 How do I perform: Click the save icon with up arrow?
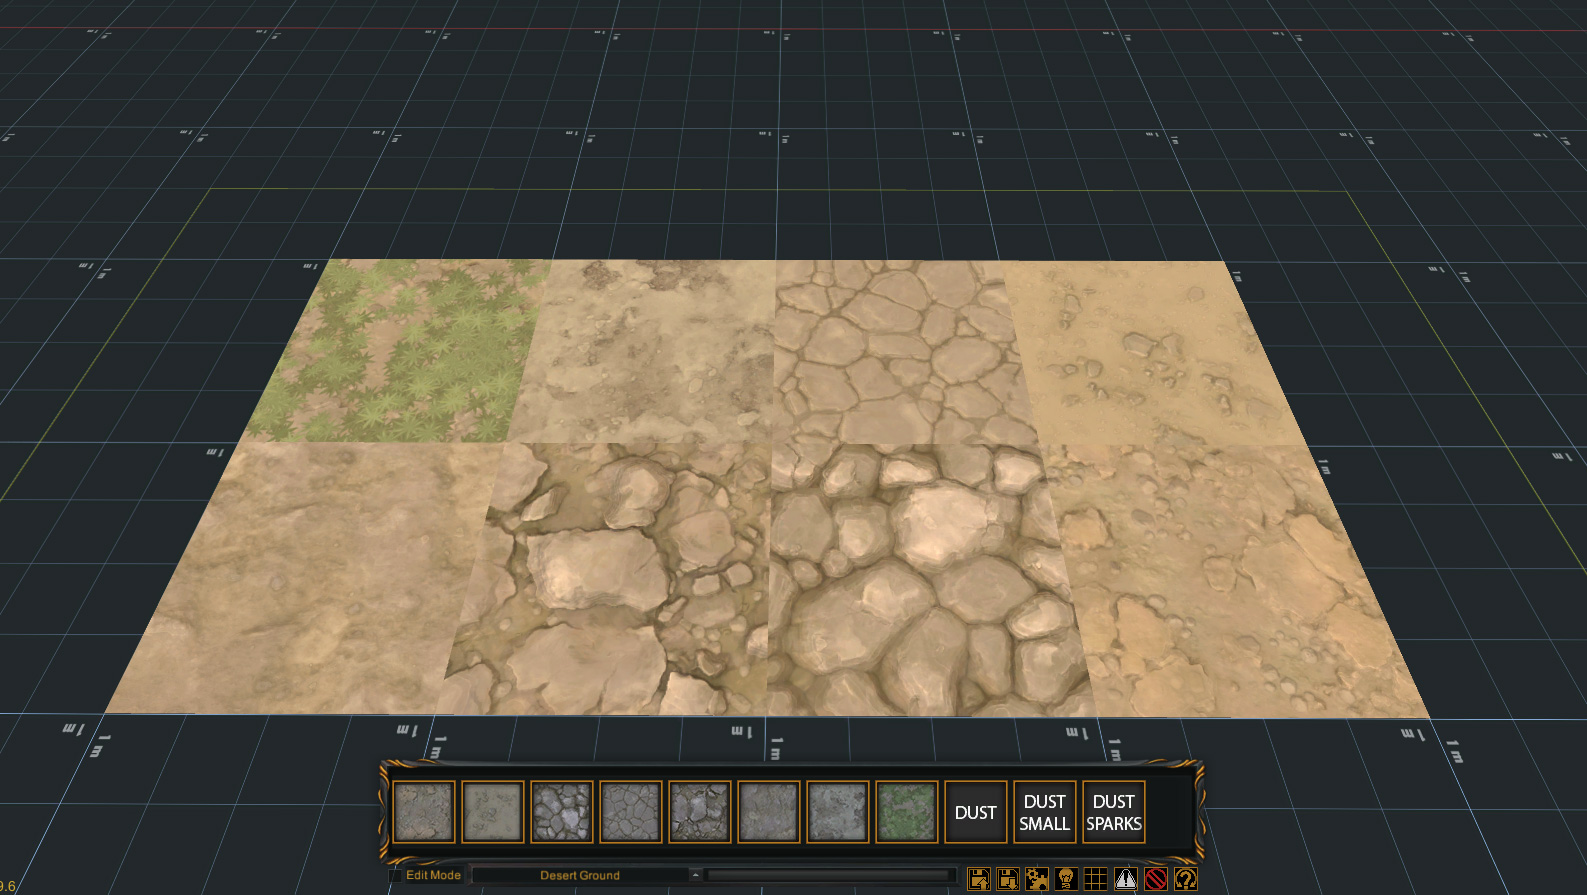[979, 879]
